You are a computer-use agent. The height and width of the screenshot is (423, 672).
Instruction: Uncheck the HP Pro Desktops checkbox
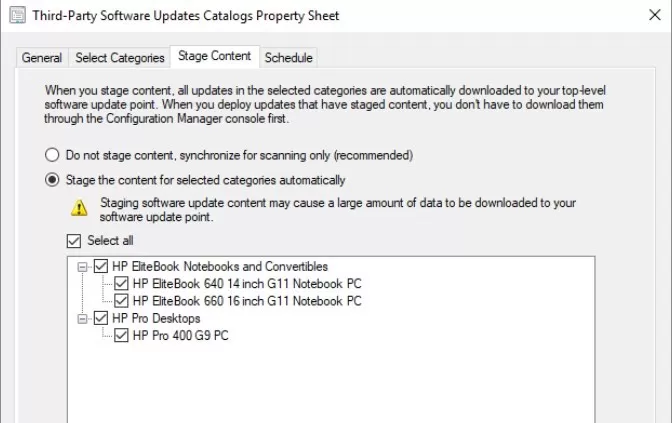tap(101, 318)
